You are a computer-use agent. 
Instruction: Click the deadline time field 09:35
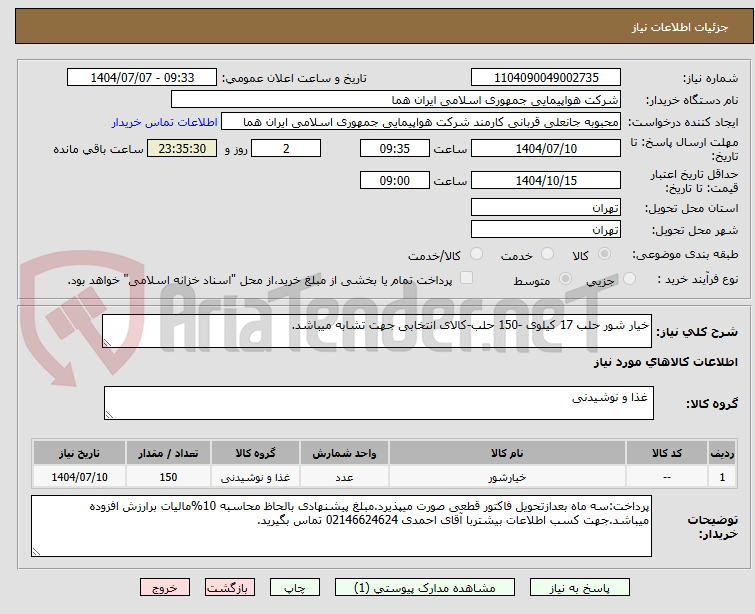[394, 148]
